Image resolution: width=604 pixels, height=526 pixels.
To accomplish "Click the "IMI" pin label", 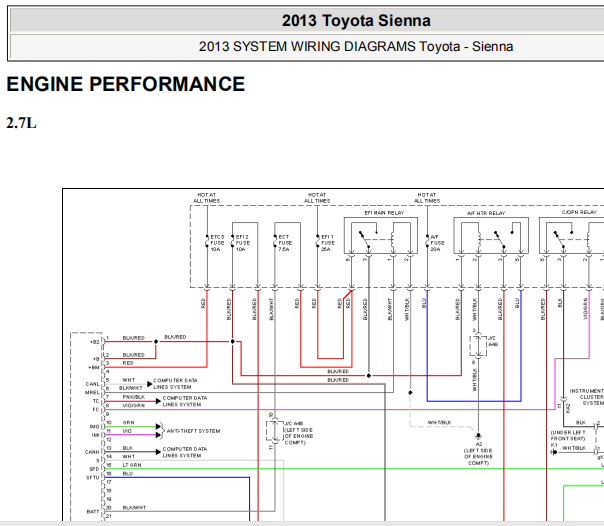I will click(x=96, y=435).
